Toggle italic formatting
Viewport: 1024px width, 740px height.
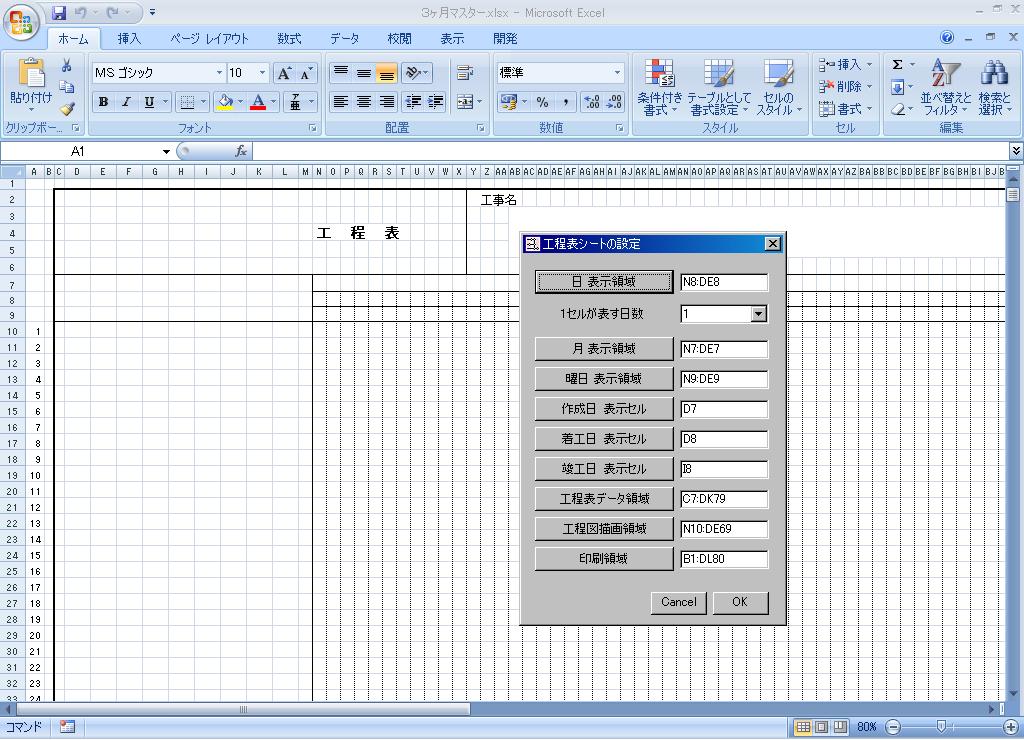126,102
